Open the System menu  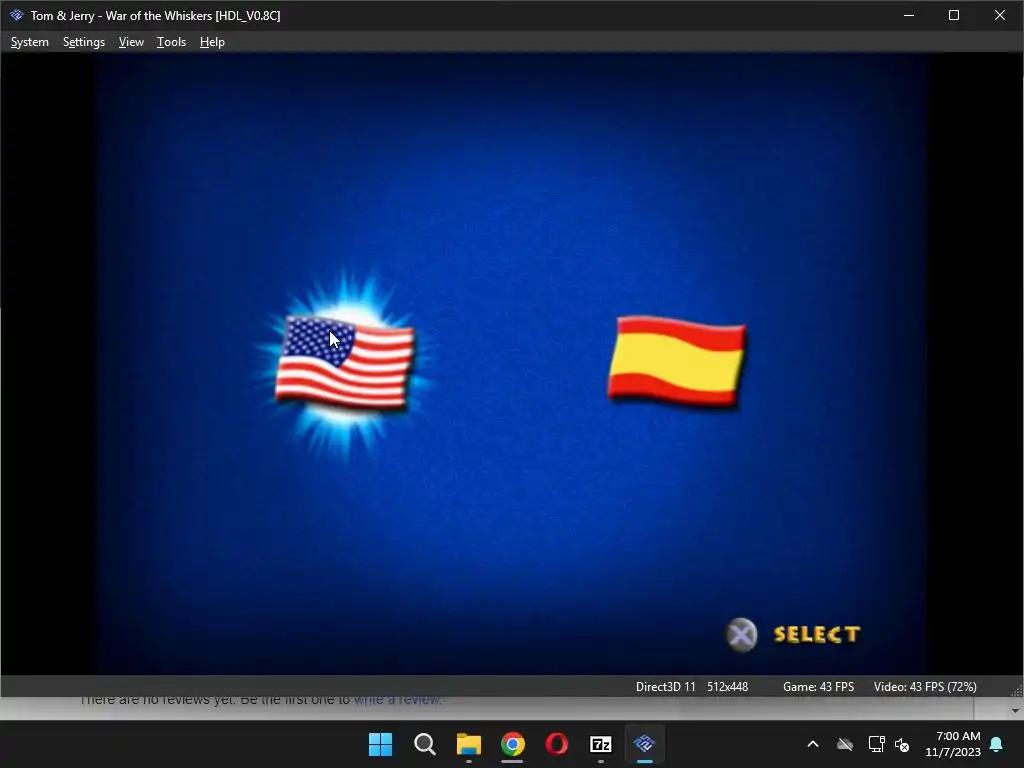29,42
